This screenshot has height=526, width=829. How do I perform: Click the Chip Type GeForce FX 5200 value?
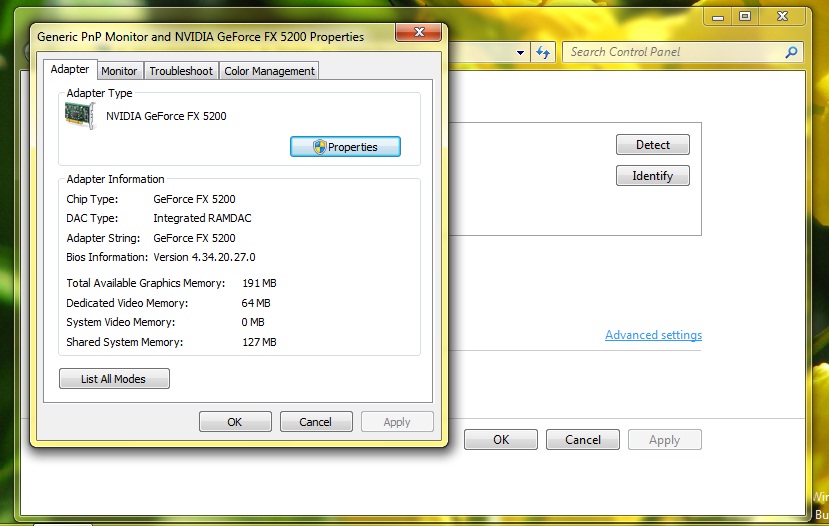click(194, 199)
